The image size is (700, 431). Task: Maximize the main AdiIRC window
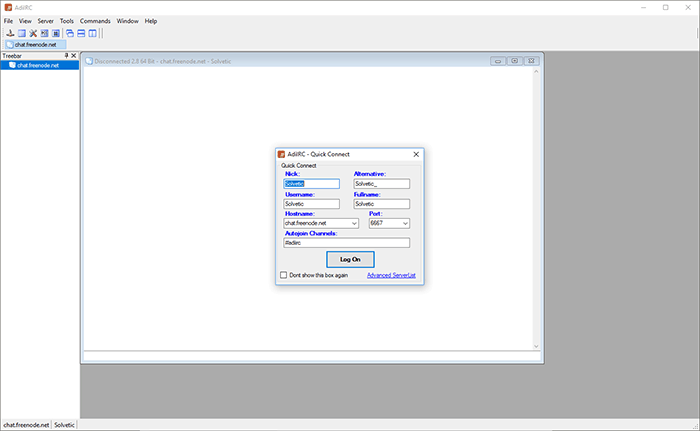pyautogui.click(x=666, y=8)
